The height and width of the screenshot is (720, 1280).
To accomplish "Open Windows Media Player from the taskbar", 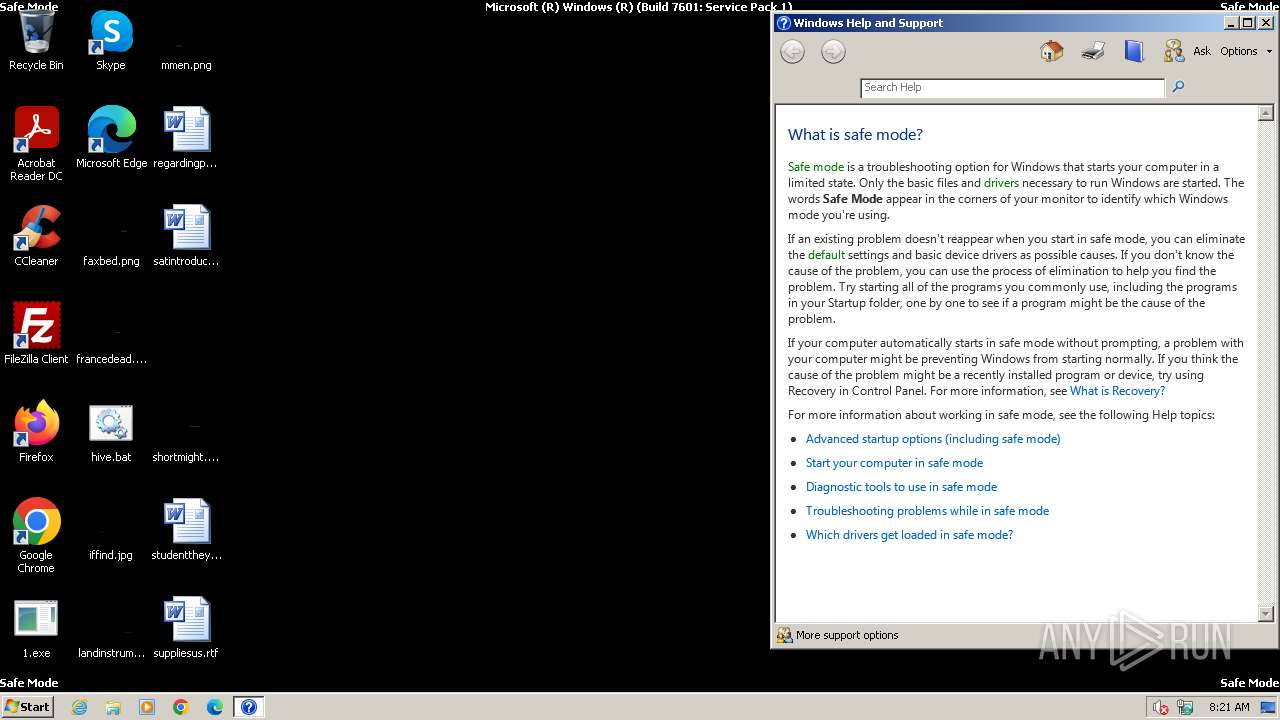I will tap(147, 707).
